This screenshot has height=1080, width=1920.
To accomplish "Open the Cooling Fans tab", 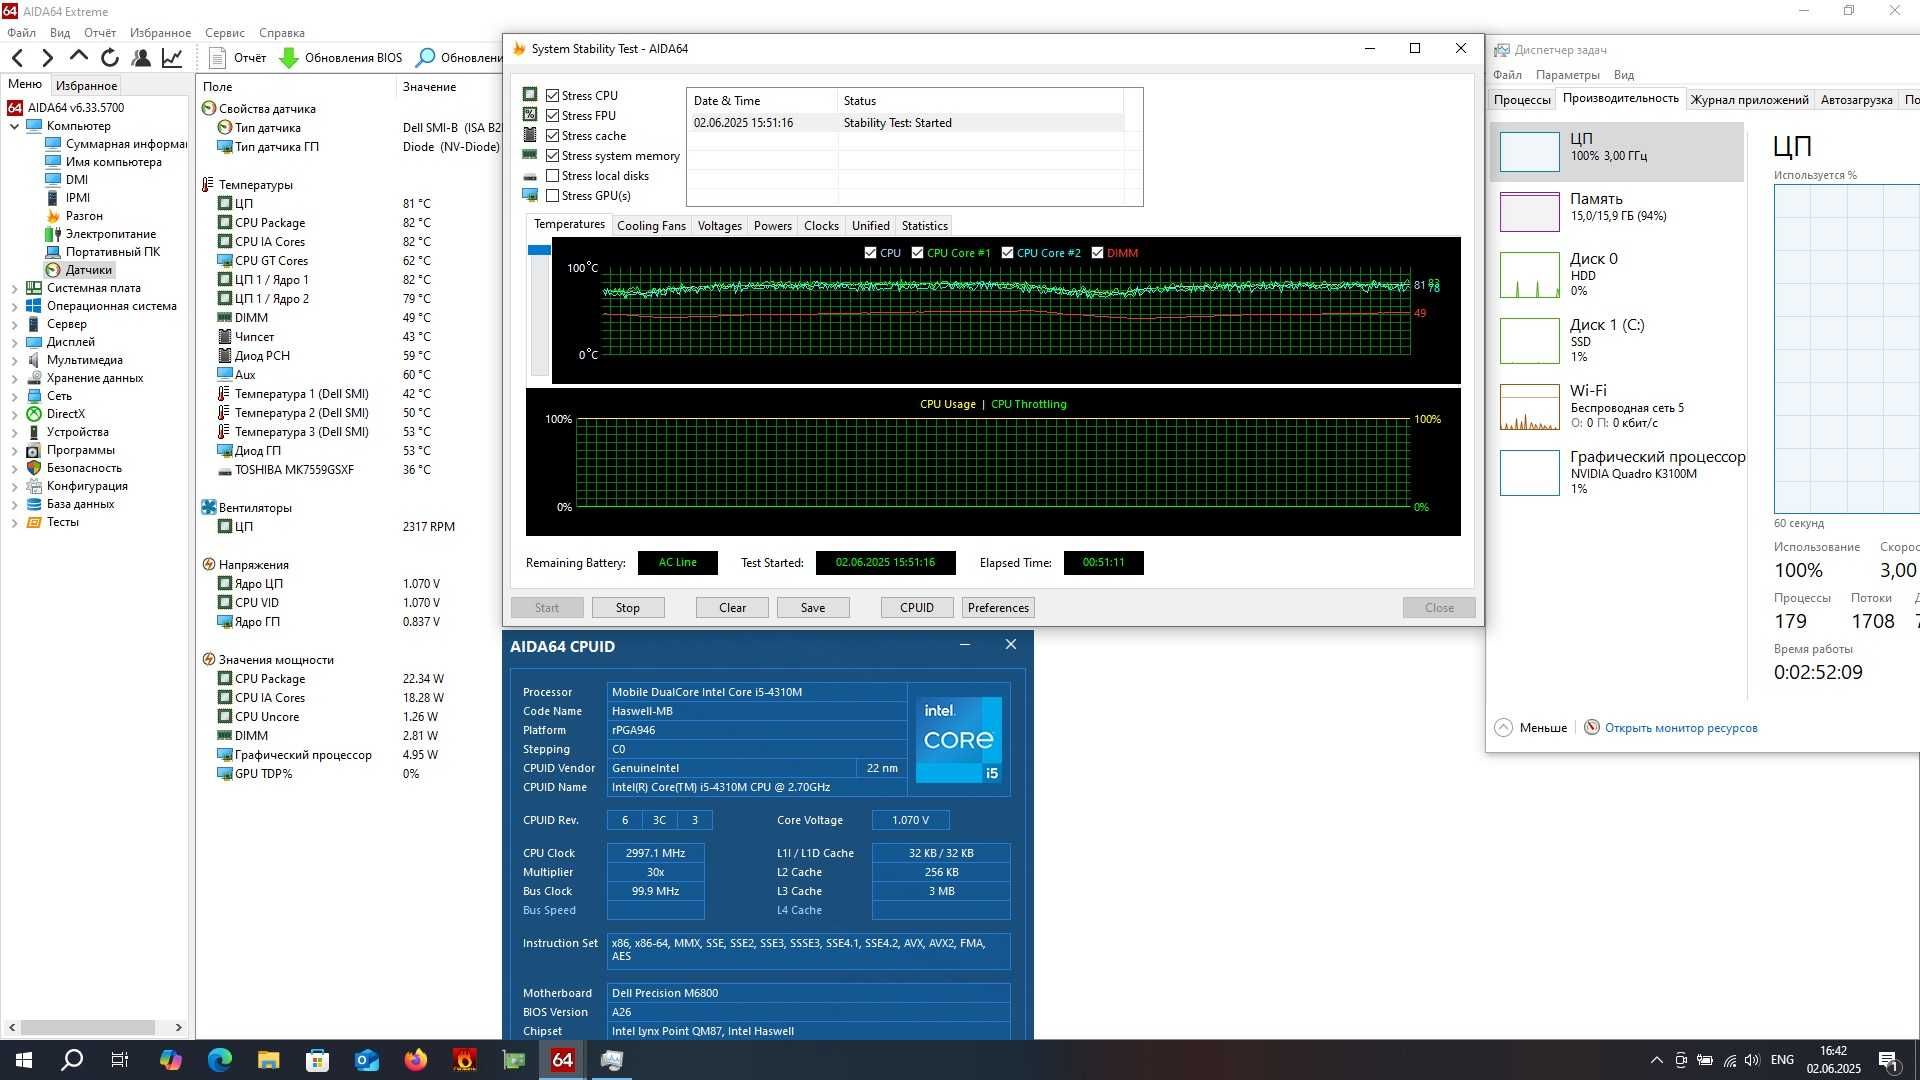I will [651, 226].
